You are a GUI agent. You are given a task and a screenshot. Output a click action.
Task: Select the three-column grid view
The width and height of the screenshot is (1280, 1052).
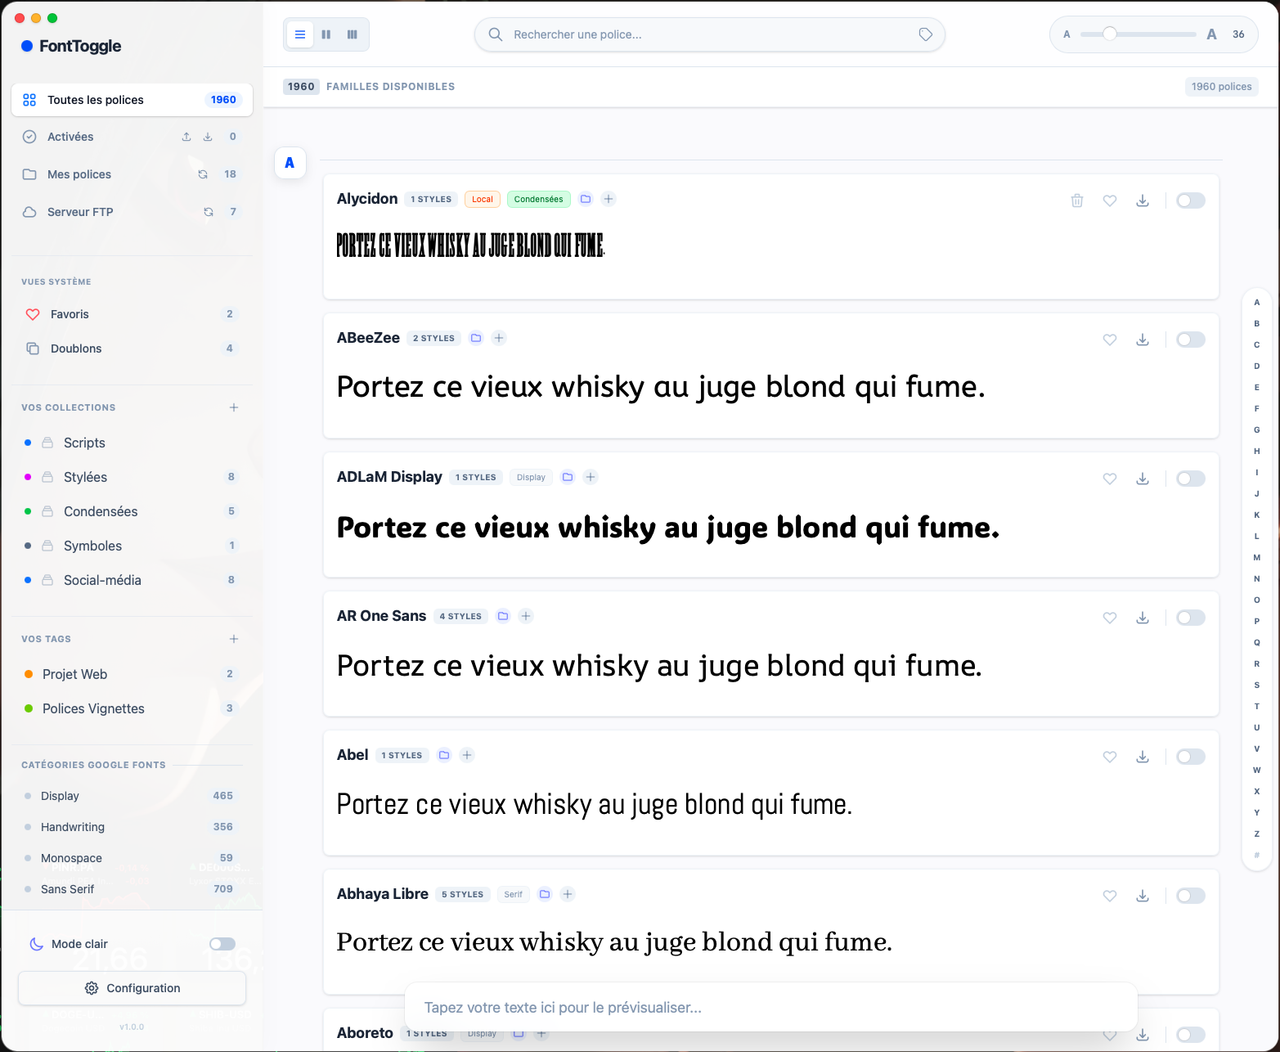tap(352, 34)
